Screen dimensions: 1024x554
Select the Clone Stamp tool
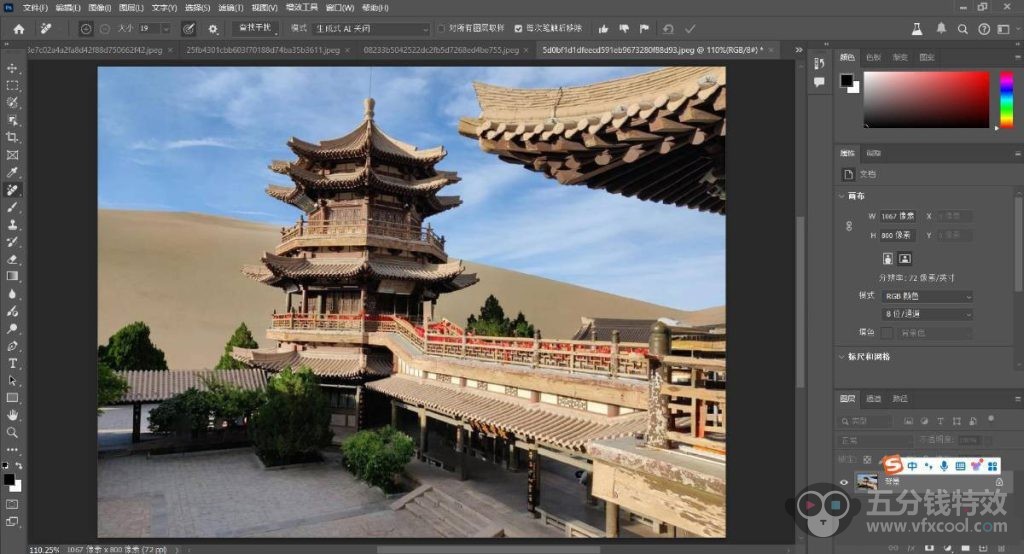(x=12, y=224)
